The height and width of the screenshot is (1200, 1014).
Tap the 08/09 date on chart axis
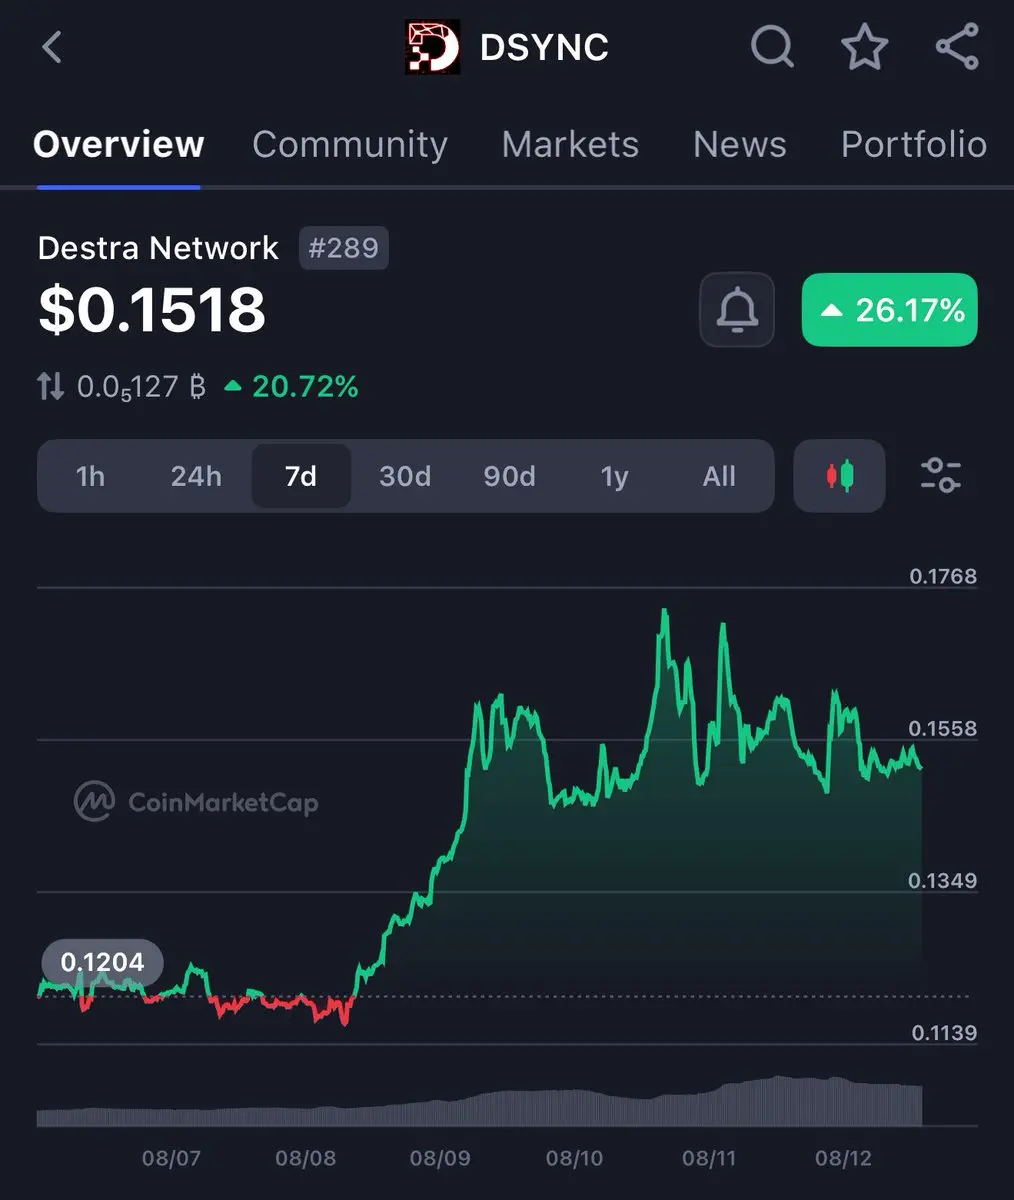click(440, 1159)
